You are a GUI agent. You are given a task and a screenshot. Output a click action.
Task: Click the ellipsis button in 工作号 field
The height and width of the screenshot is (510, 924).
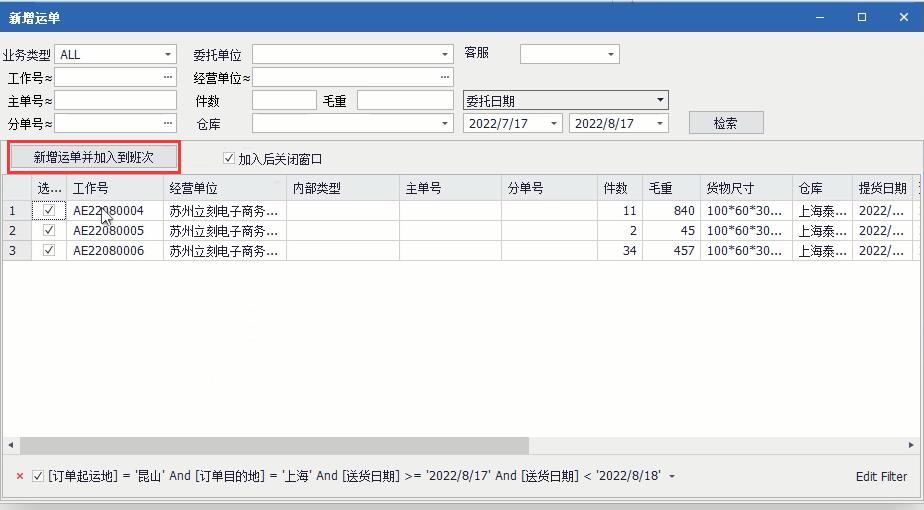coord(167,77)
